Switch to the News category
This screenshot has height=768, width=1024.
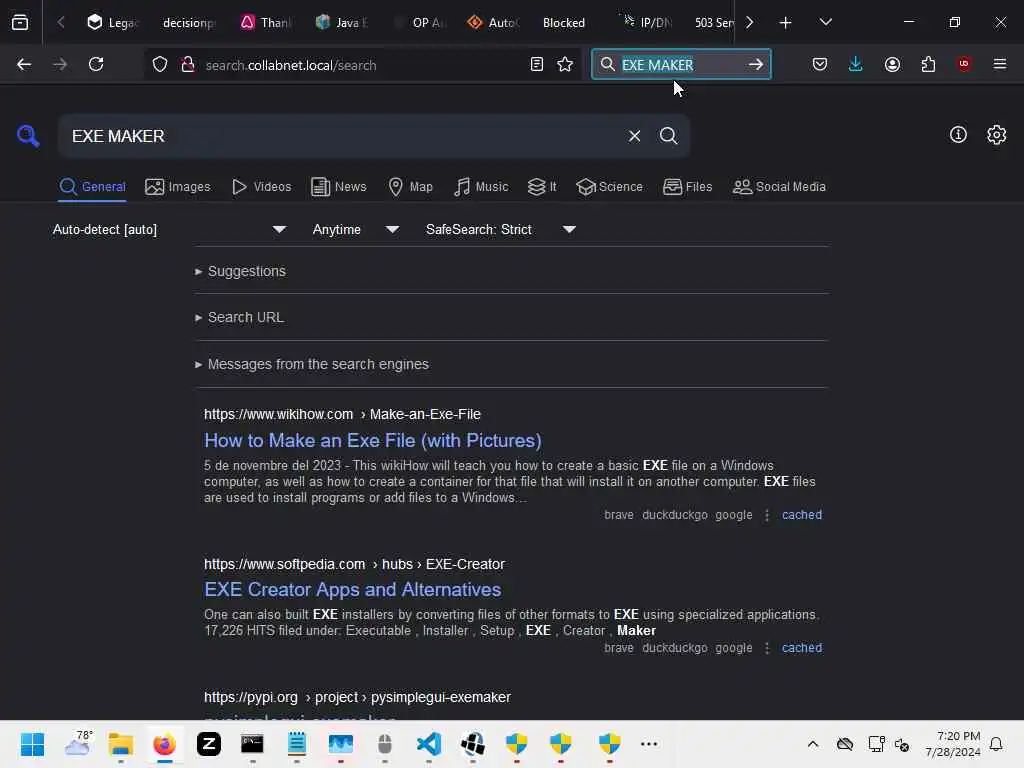click(338, 187)
